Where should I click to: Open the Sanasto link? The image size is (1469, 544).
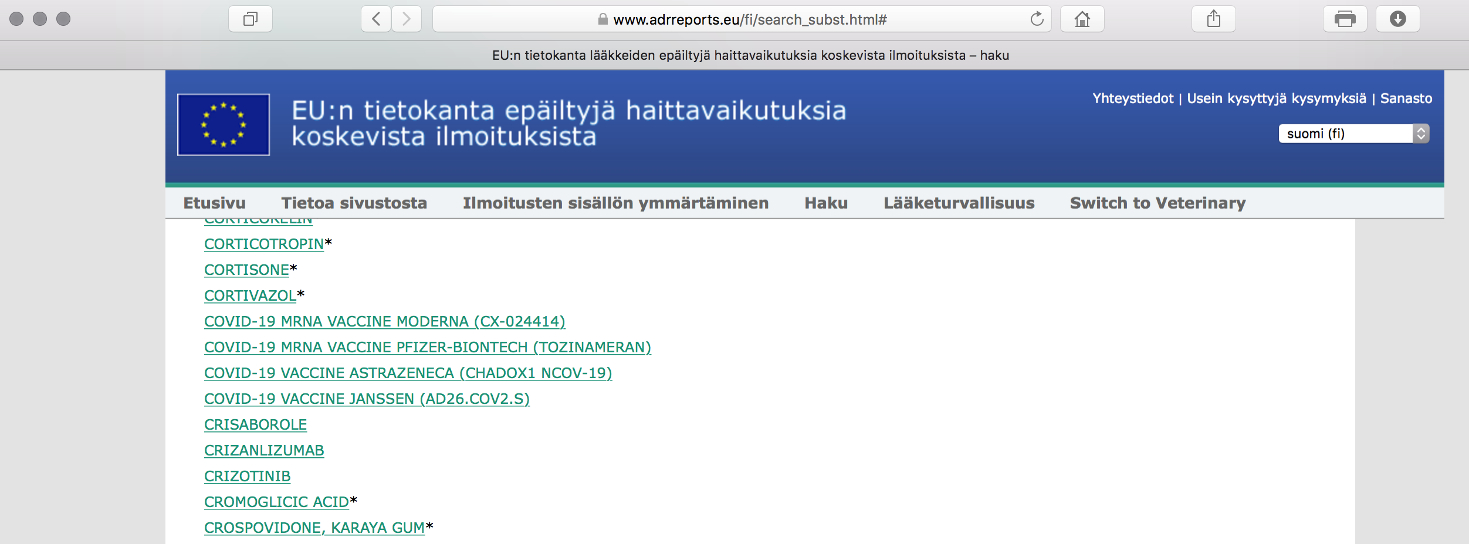tap(1407, 99)
